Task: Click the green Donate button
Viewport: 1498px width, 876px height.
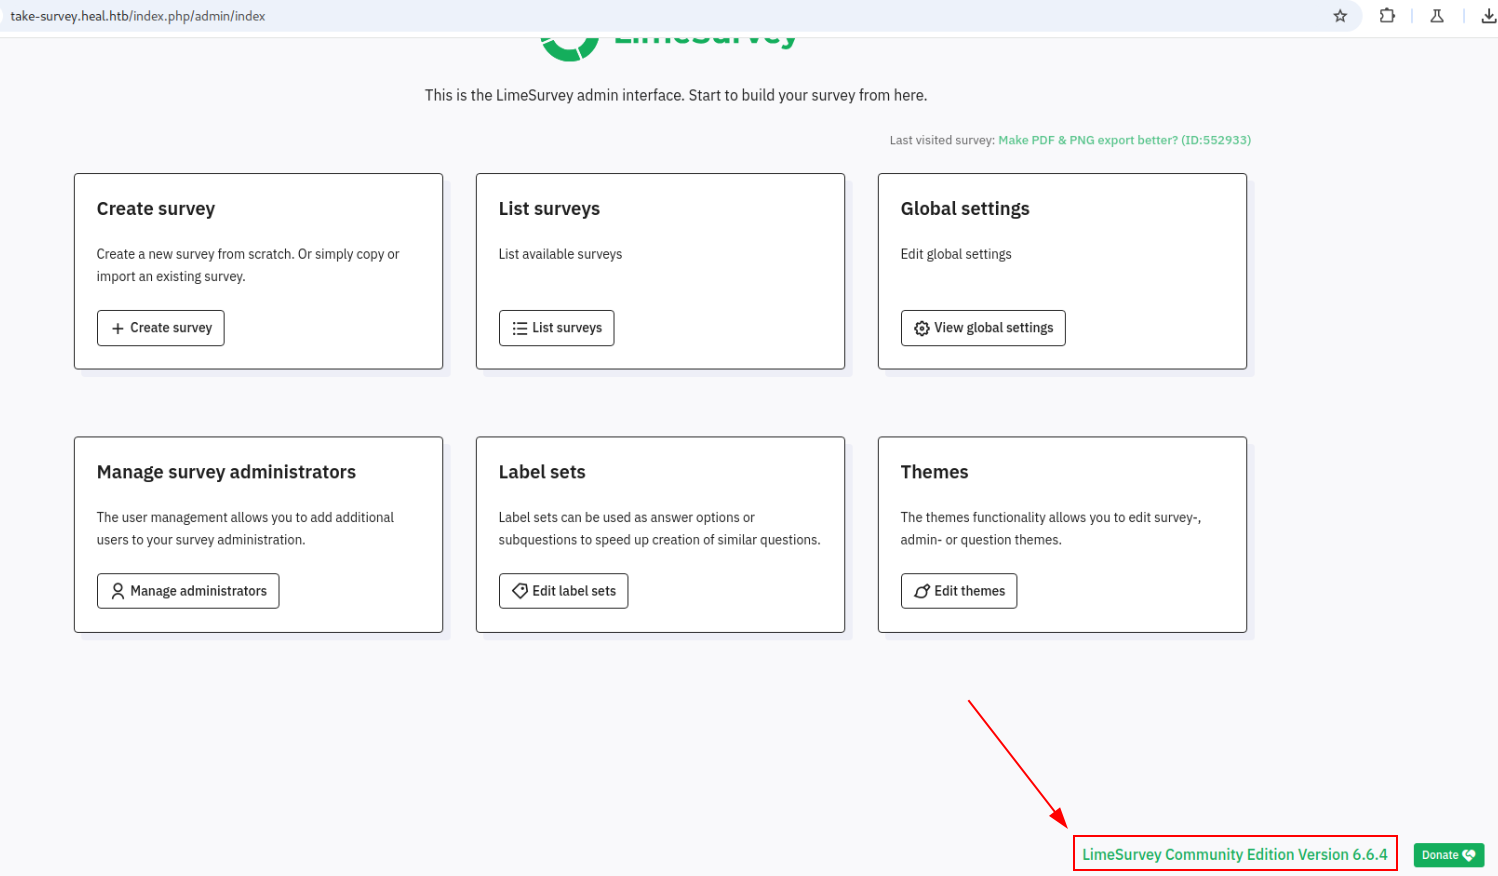Action: [x=1449, y=855]
